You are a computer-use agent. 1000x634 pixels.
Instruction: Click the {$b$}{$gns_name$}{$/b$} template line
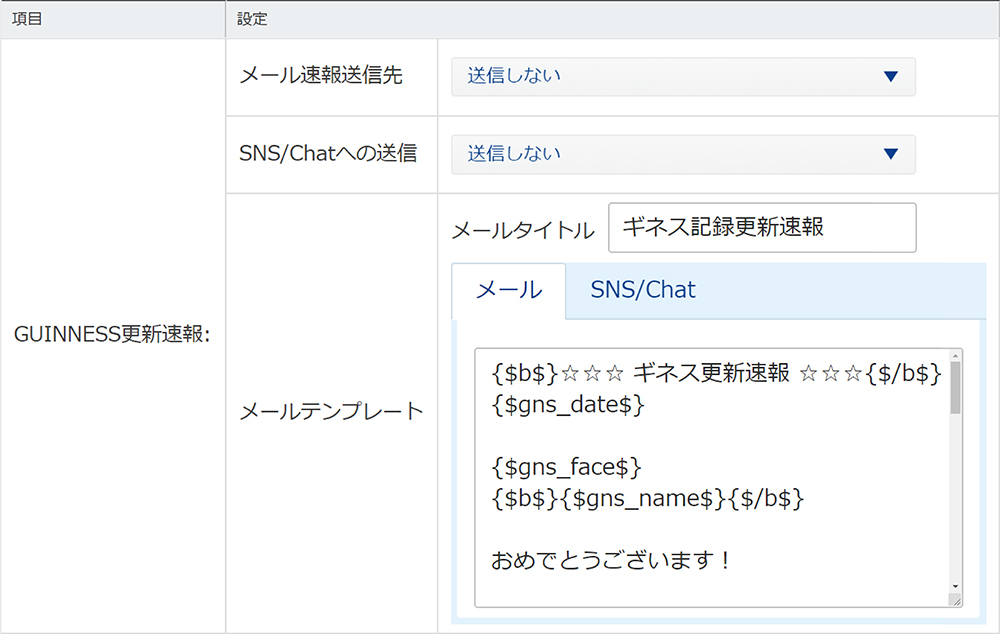648,498
